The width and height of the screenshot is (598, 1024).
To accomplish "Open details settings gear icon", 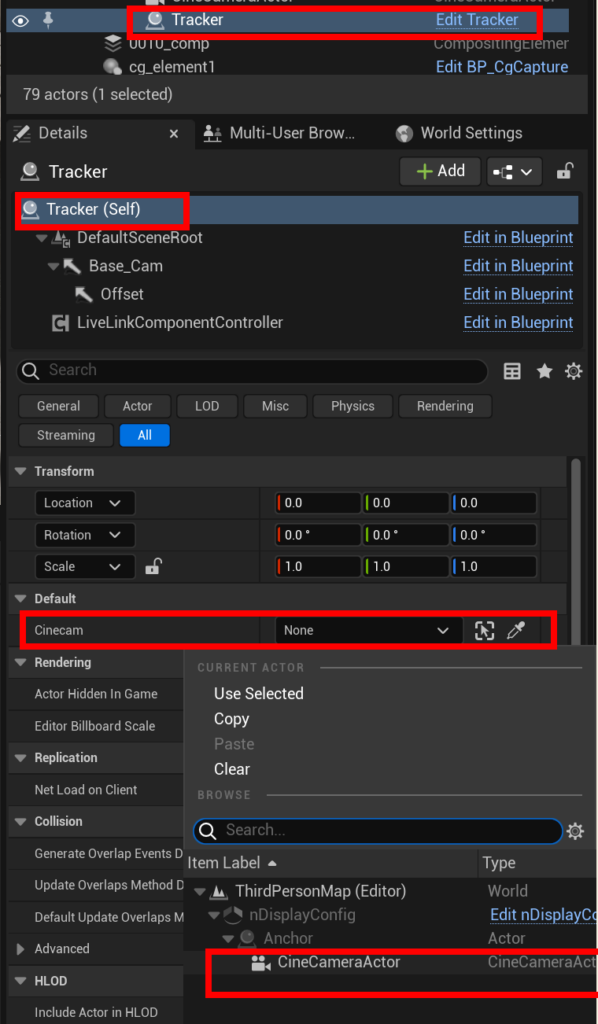I will [x=574, y=372].
